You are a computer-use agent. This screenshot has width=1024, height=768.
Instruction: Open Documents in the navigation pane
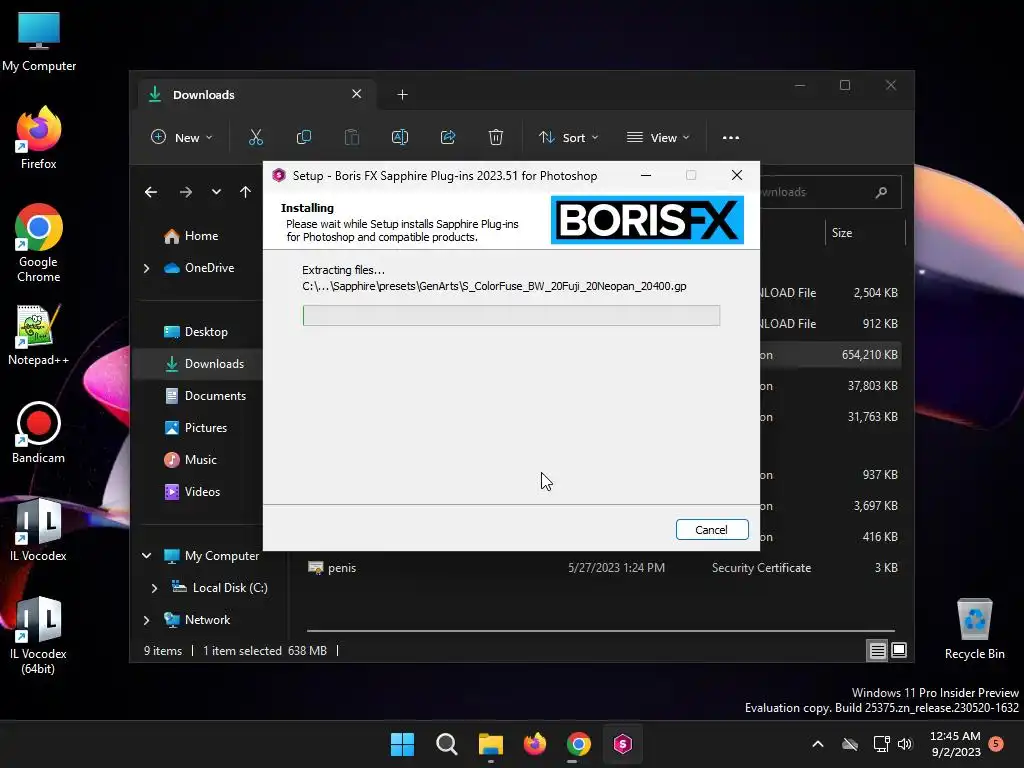point(206,396)
